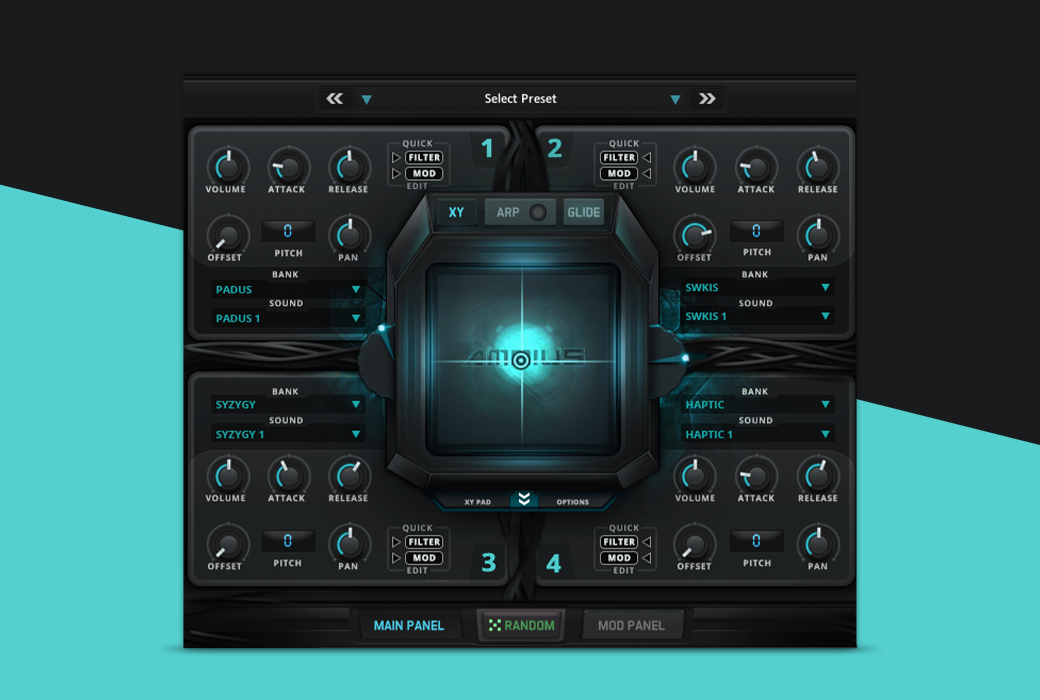The width and height of the screenshot is (1040, 700).
Task: Select the XY tab above pad
Action: coord(456,212)
